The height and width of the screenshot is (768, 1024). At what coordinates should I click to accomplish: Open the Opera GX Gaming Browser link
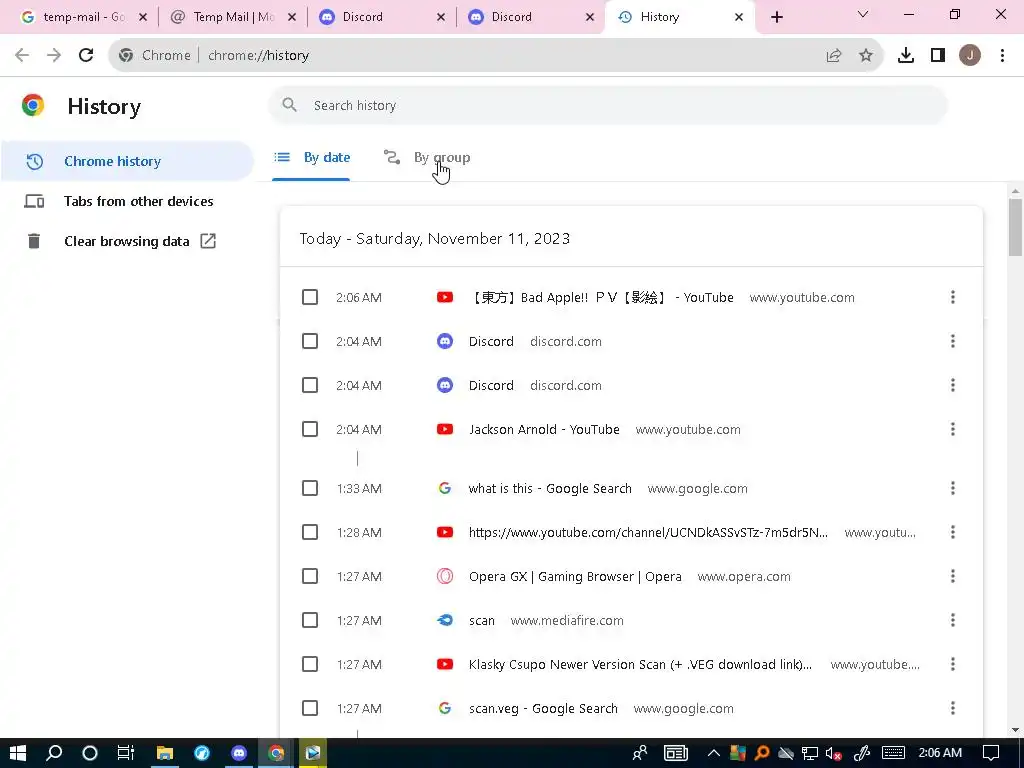pyautogui.click(x=575, y=576)
